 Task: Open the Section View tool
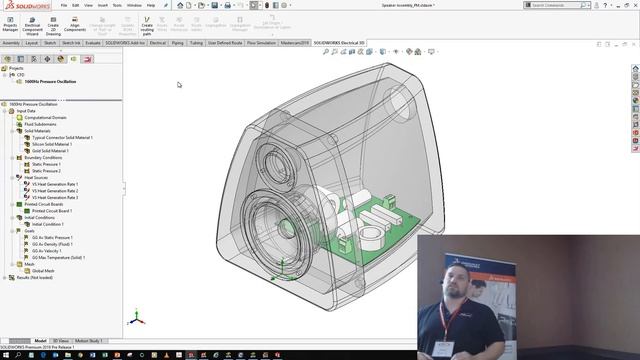pyautogui.click(x=352, y=52)
